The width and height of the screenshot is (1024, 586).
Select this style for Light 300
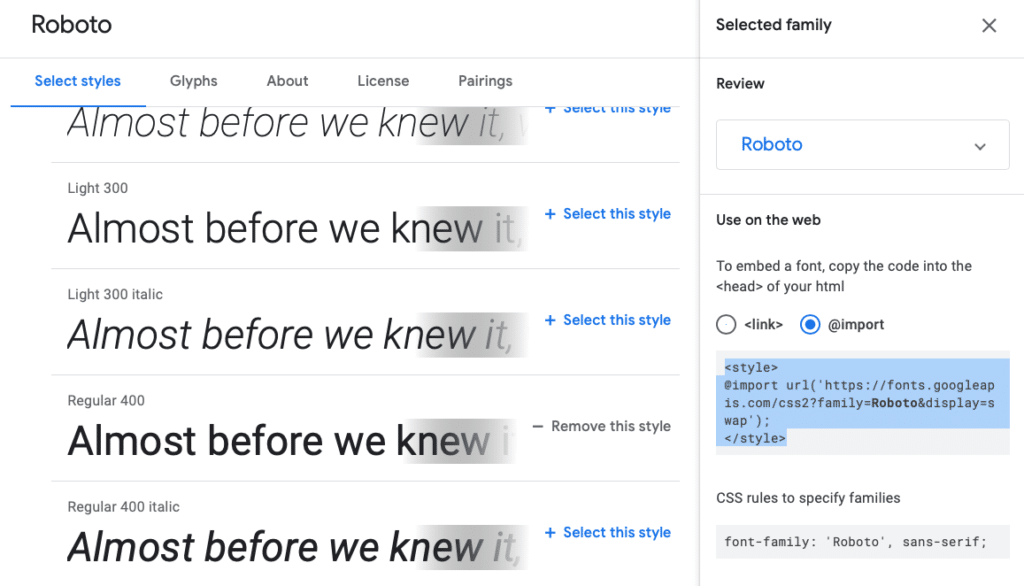tap(616, 213)
